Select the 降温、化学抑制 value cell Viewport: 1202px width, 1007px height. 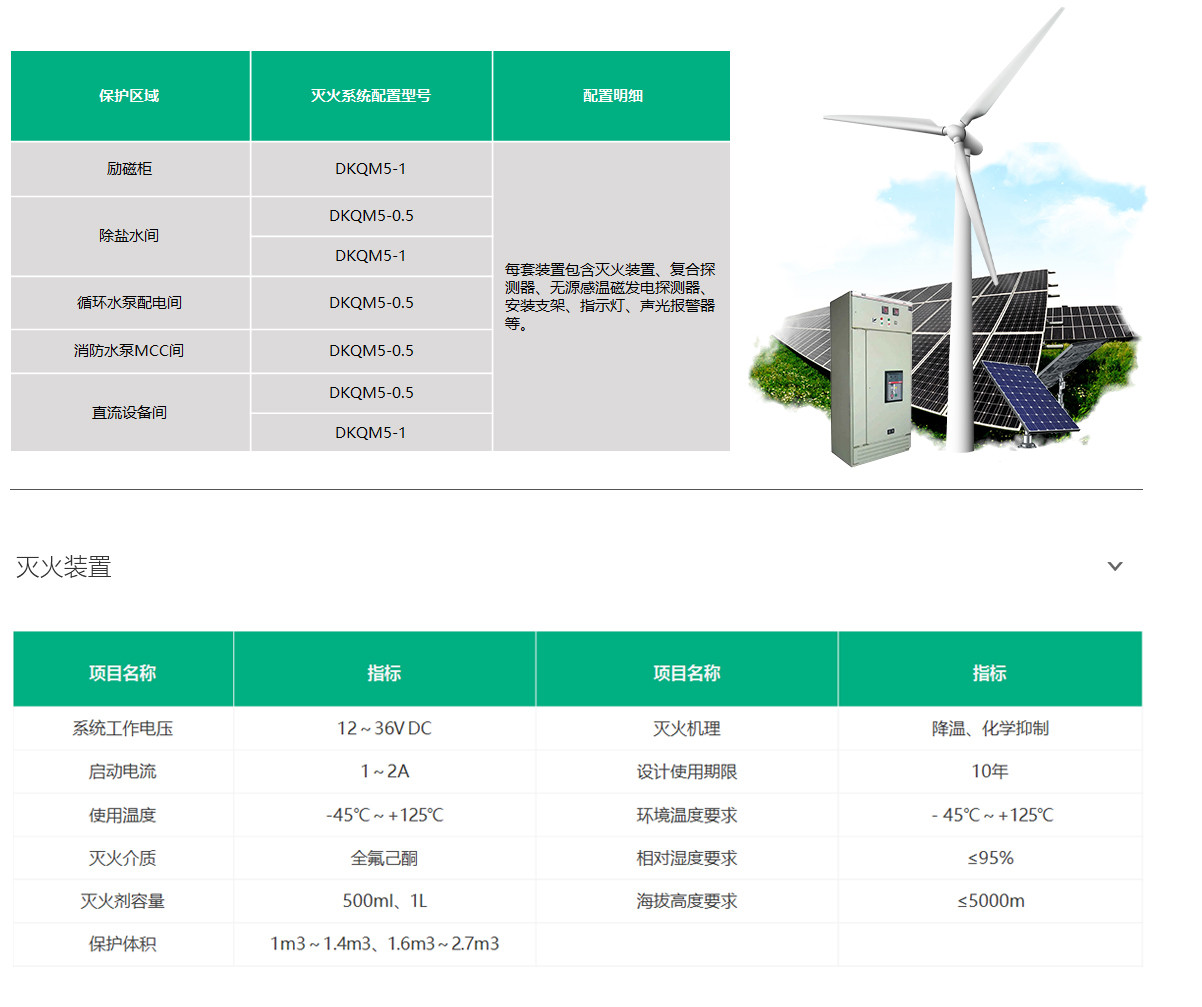[x=989, y=729]
